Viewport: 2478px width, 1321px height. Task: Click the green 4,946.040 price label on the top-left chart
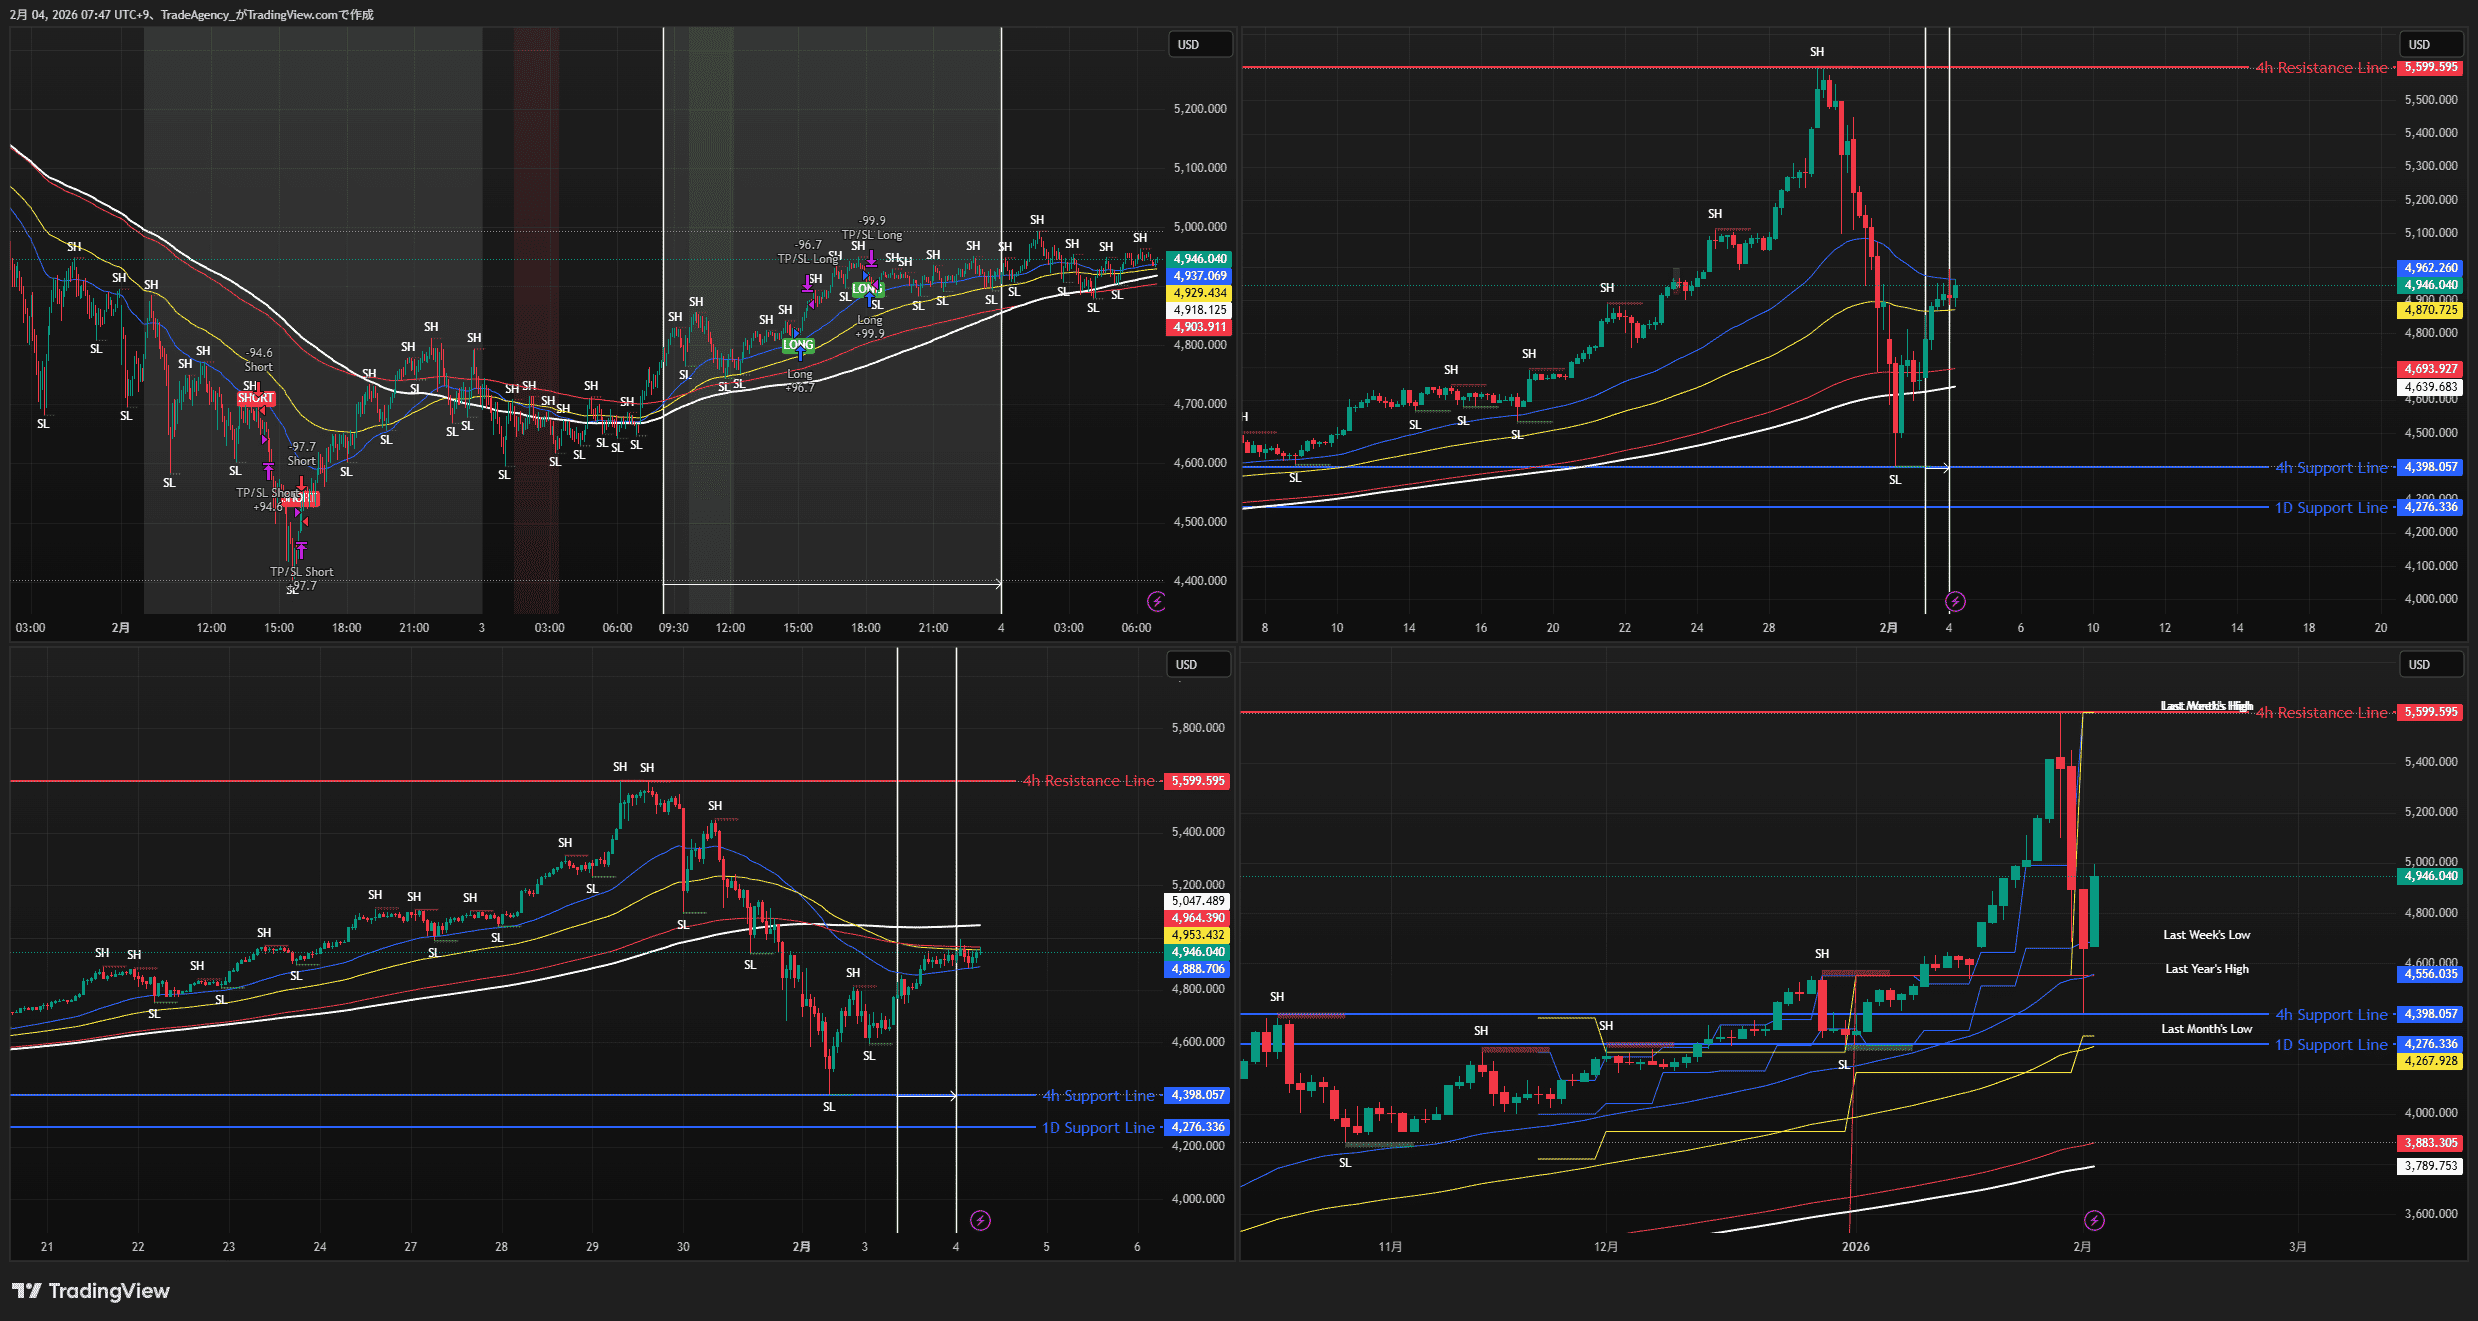click(1199, 259)
